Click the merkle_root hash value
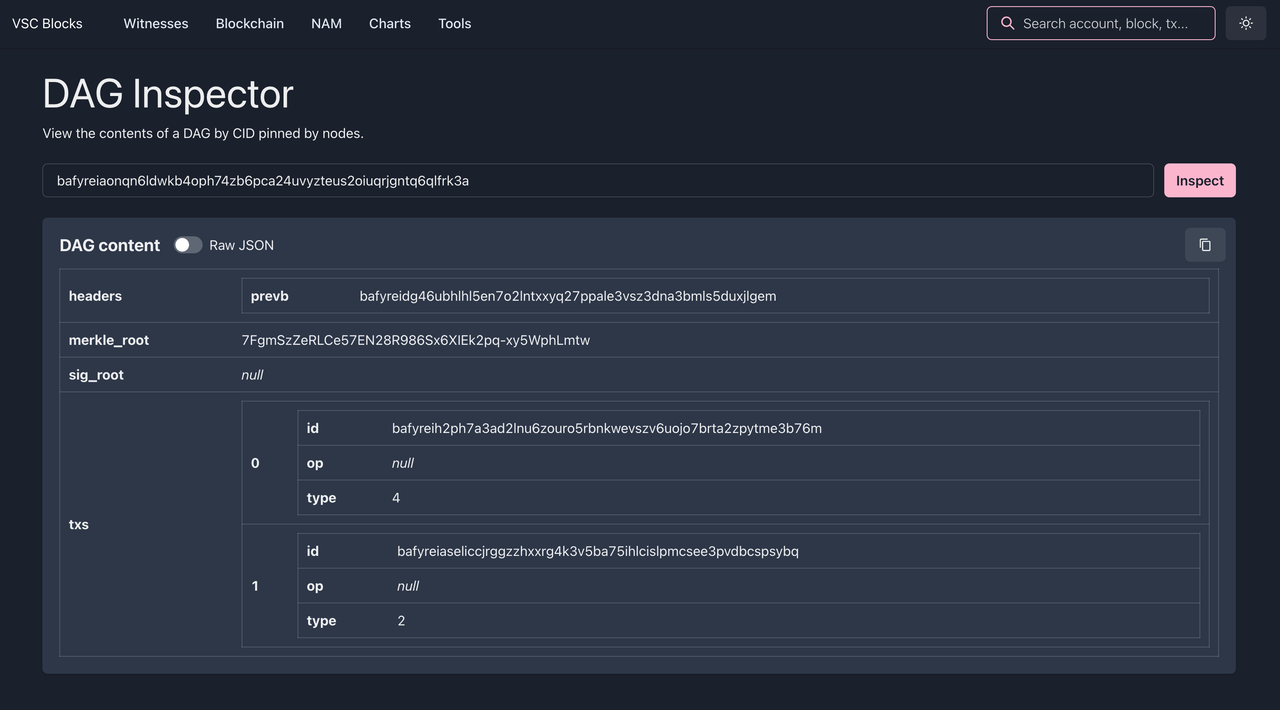The height and width of the screenshot is (710, 1280). click(415, 340)
